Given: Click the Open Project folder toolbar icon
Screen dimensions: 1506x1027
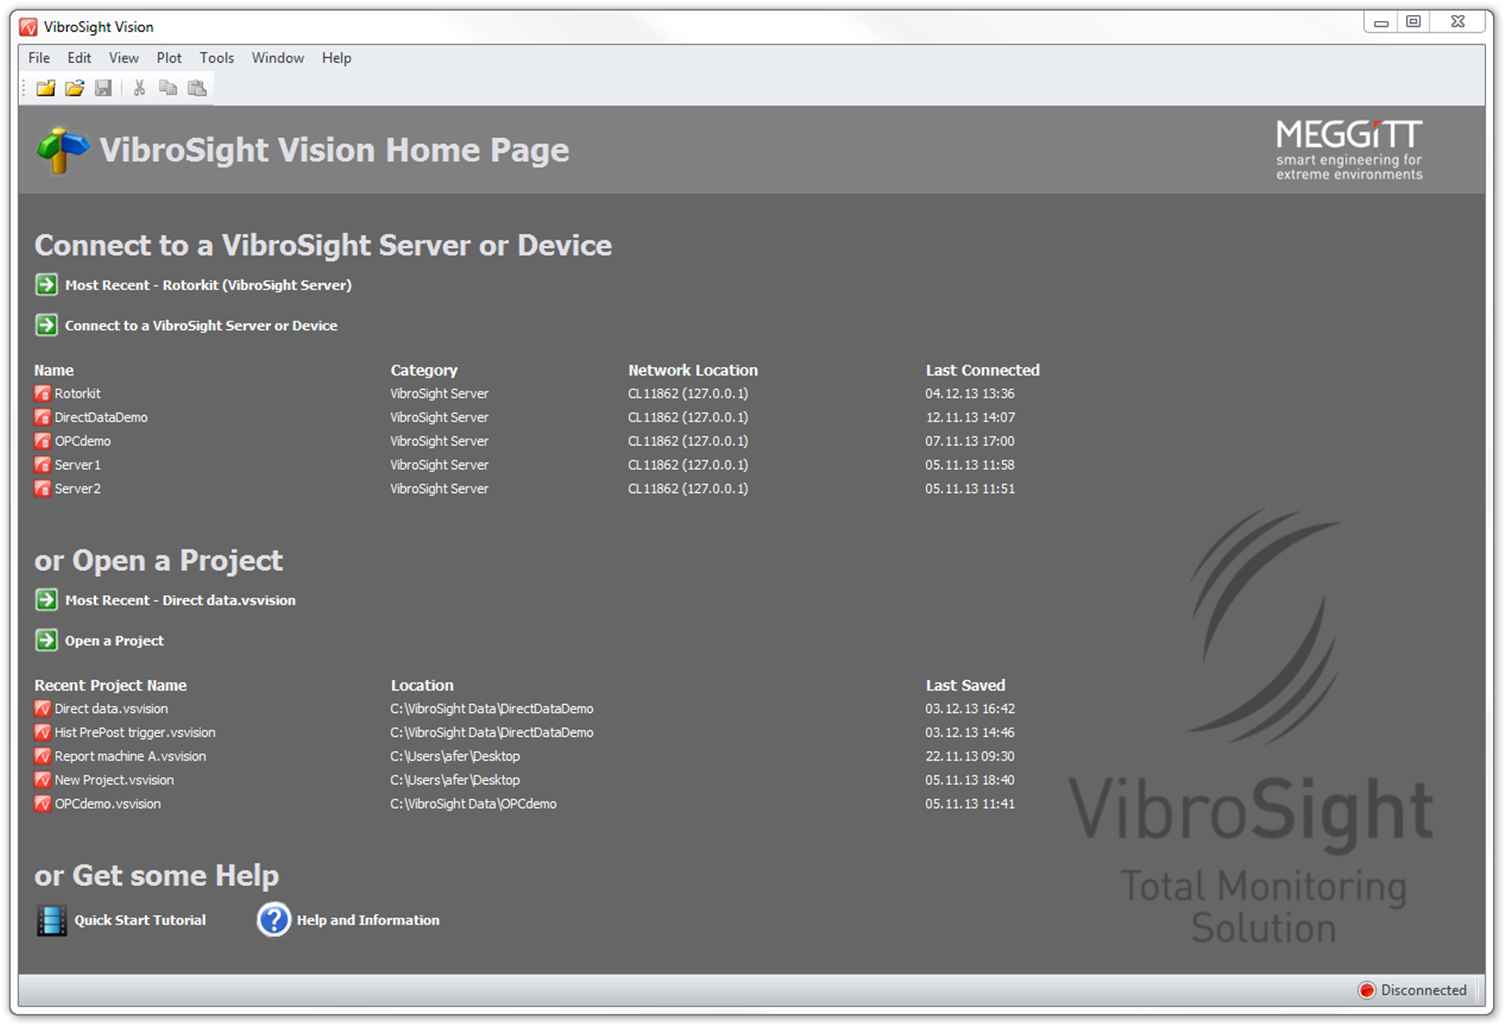Looking at the screenshot, I should coord(75,88).
